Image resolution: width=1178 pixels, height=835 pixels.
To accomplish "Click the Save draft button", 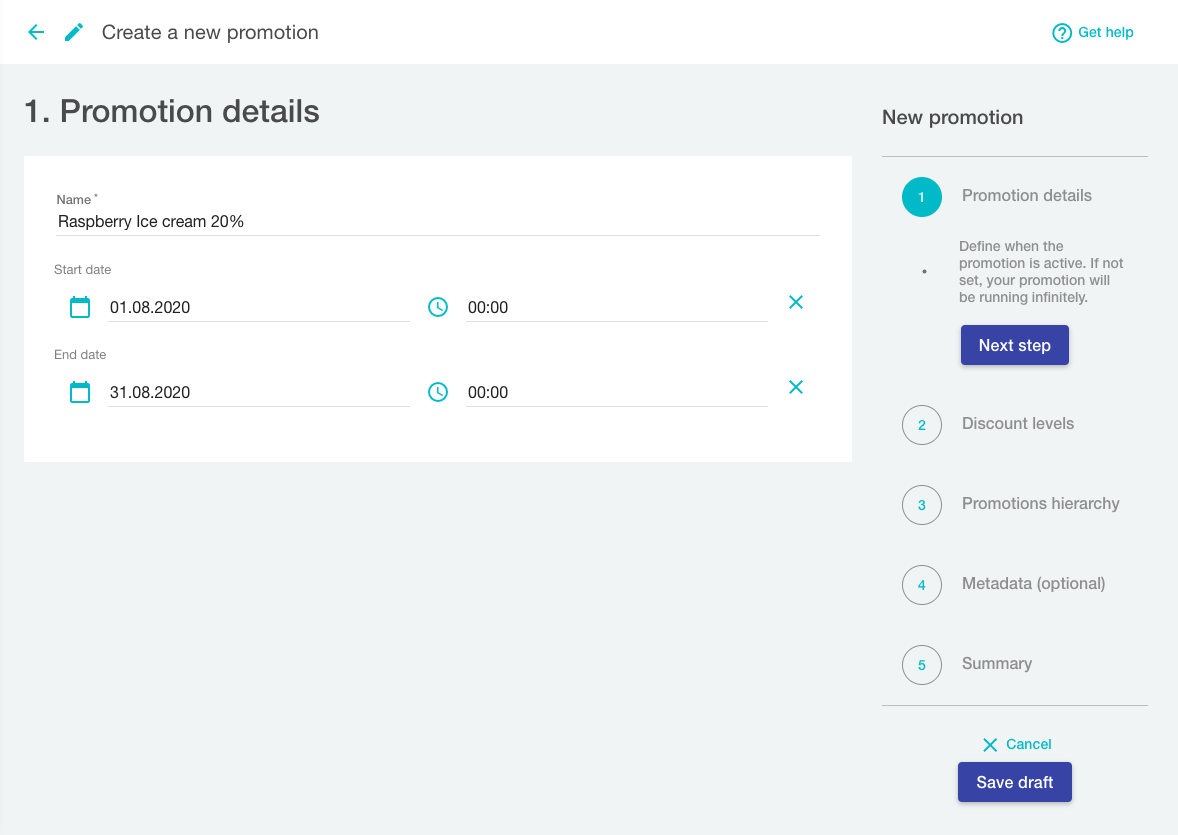I will (1014, 782).
